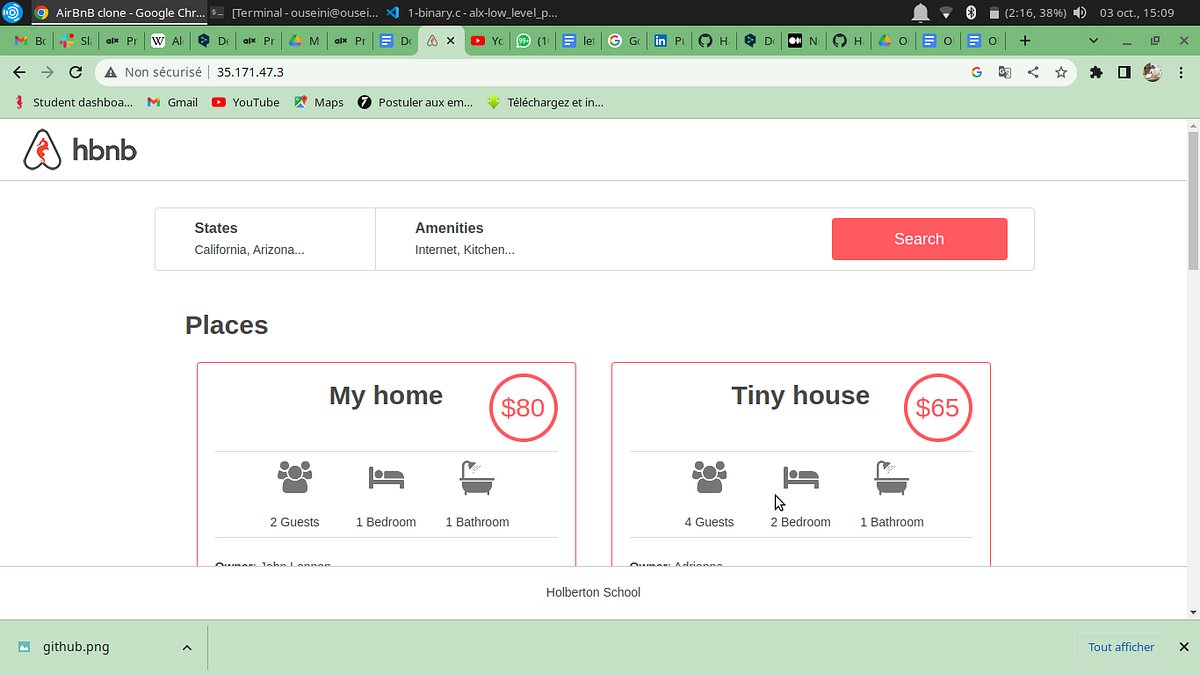Switch to the Wikipedia tab
The width and height of the screenshot is (1200, 675).
(165, 41)
